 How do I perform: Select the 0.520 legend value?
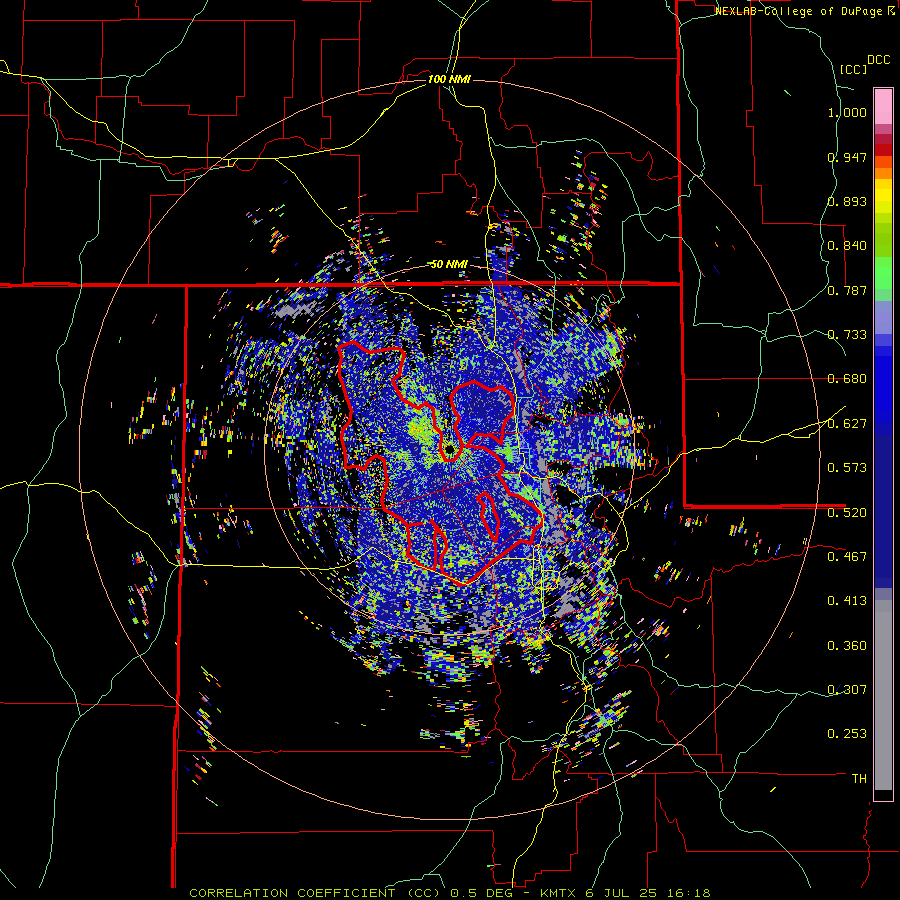coord(847,513)
